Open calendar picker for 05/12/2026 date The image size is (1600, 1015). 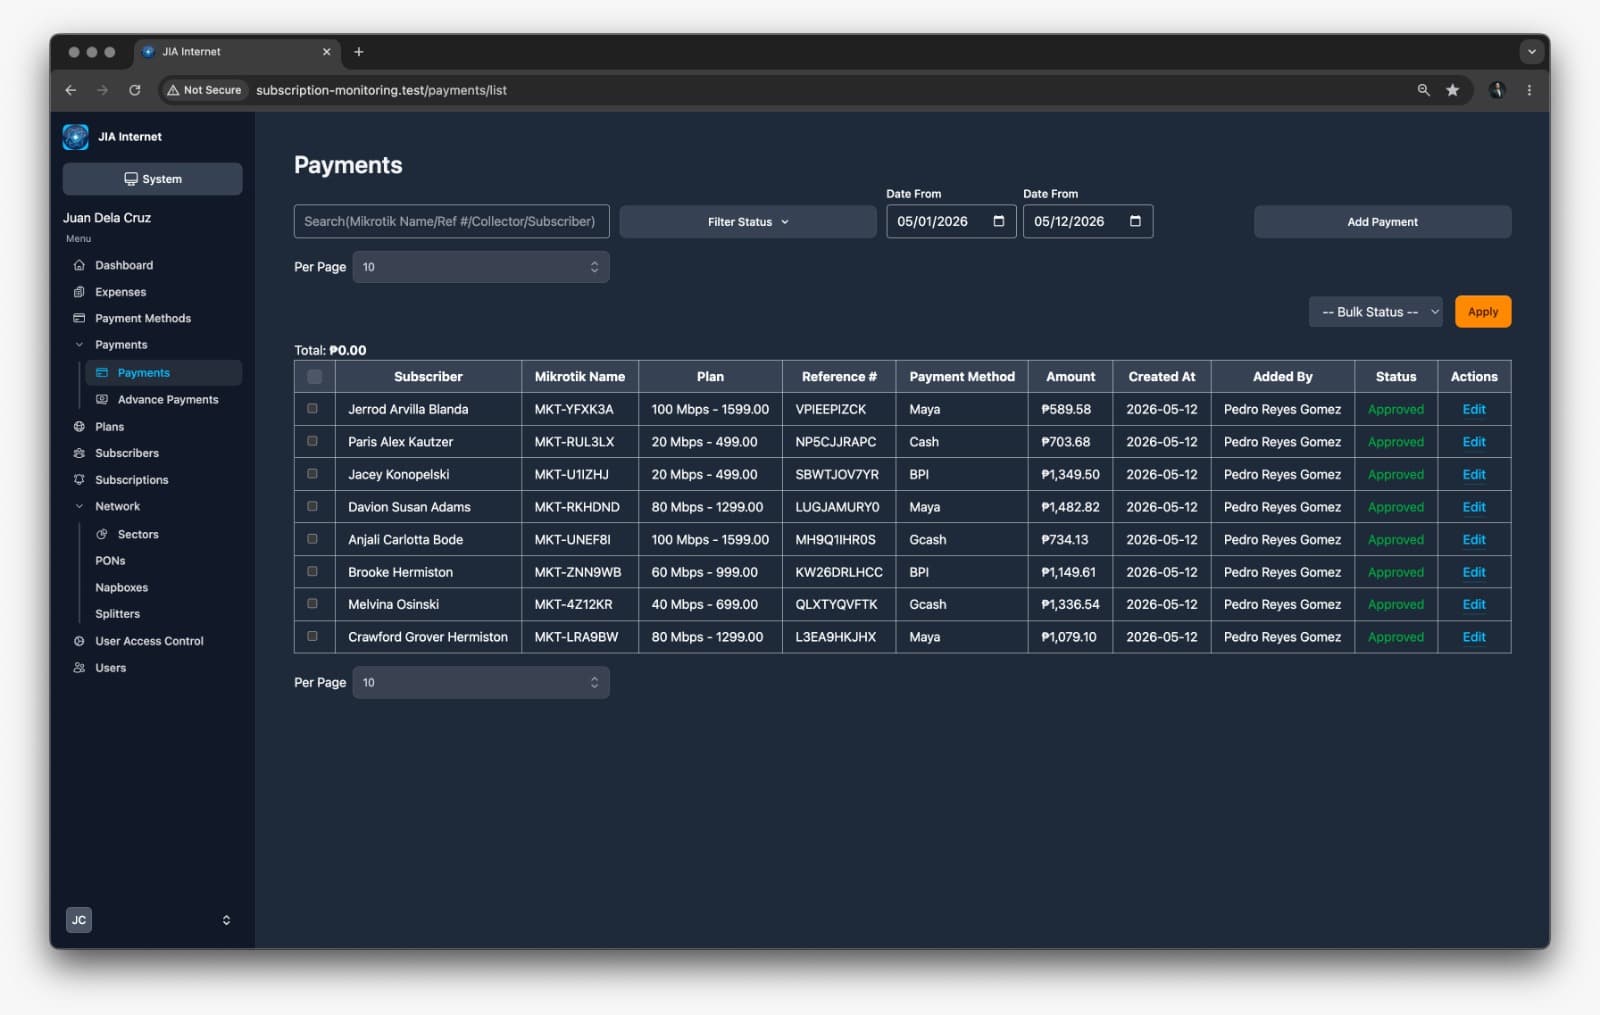[1135, 221]
